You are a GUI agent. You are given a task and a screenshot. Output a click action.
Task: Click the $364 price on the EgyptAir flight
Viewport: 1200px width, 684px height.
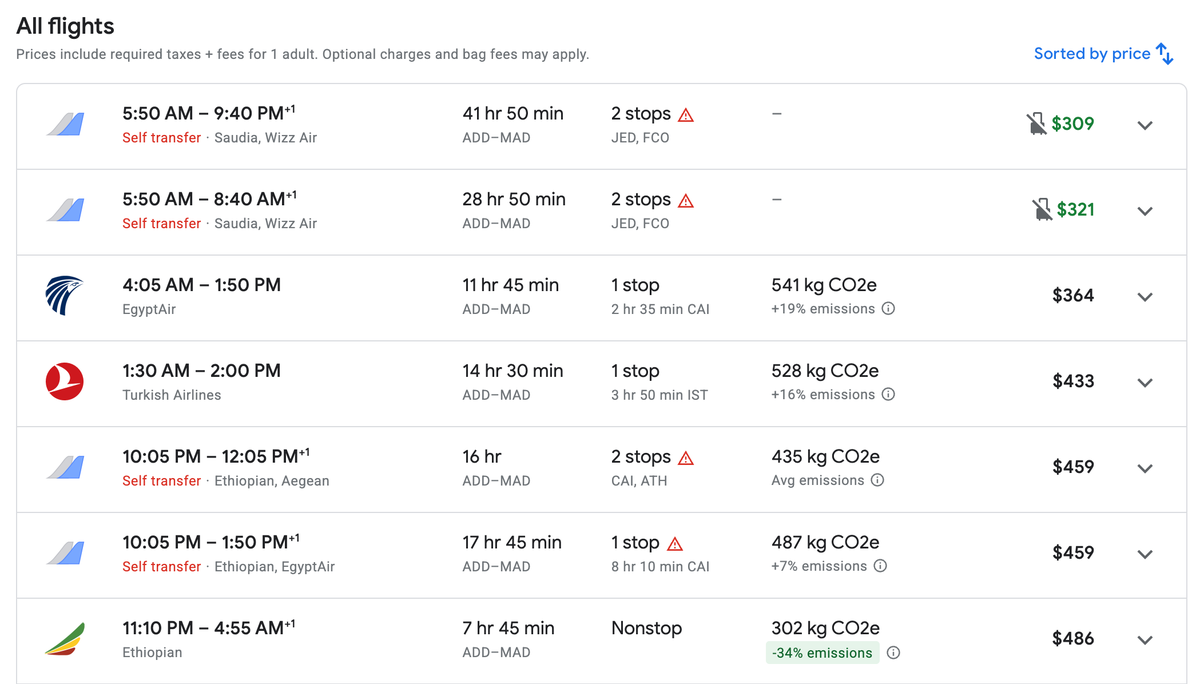pos(1075,296)
